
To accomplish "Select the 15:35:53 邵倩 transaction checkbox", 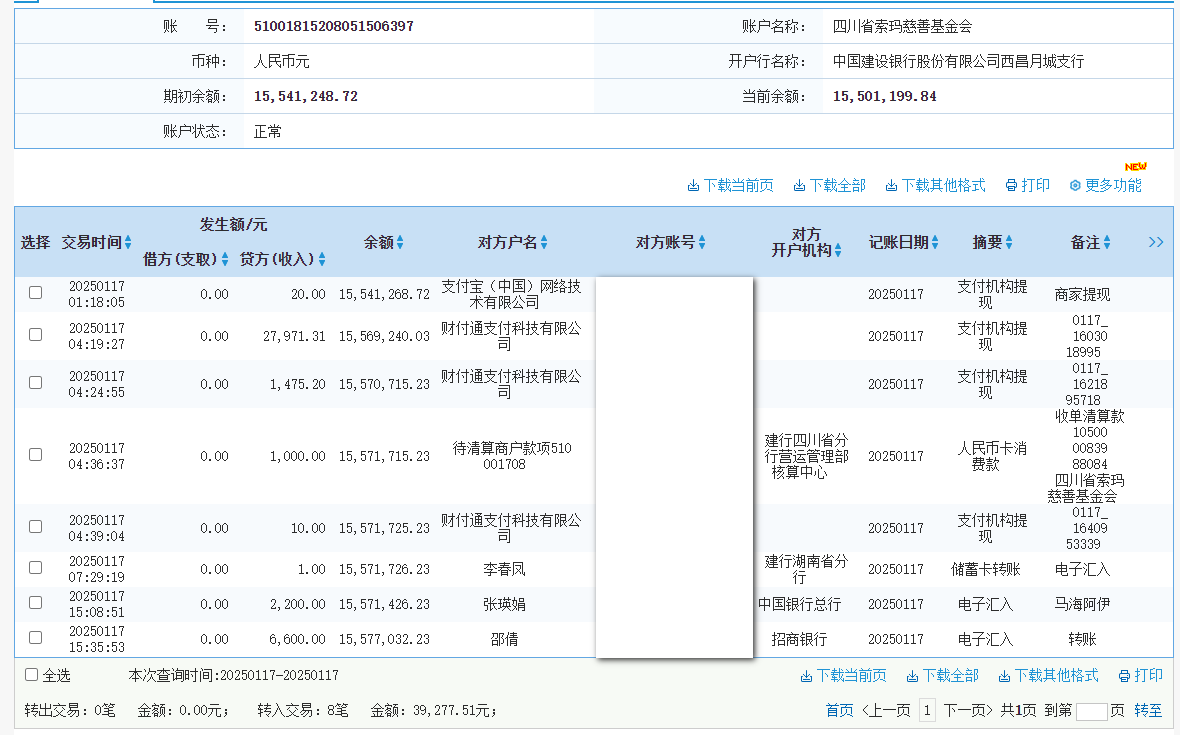I will pos(35,638).
